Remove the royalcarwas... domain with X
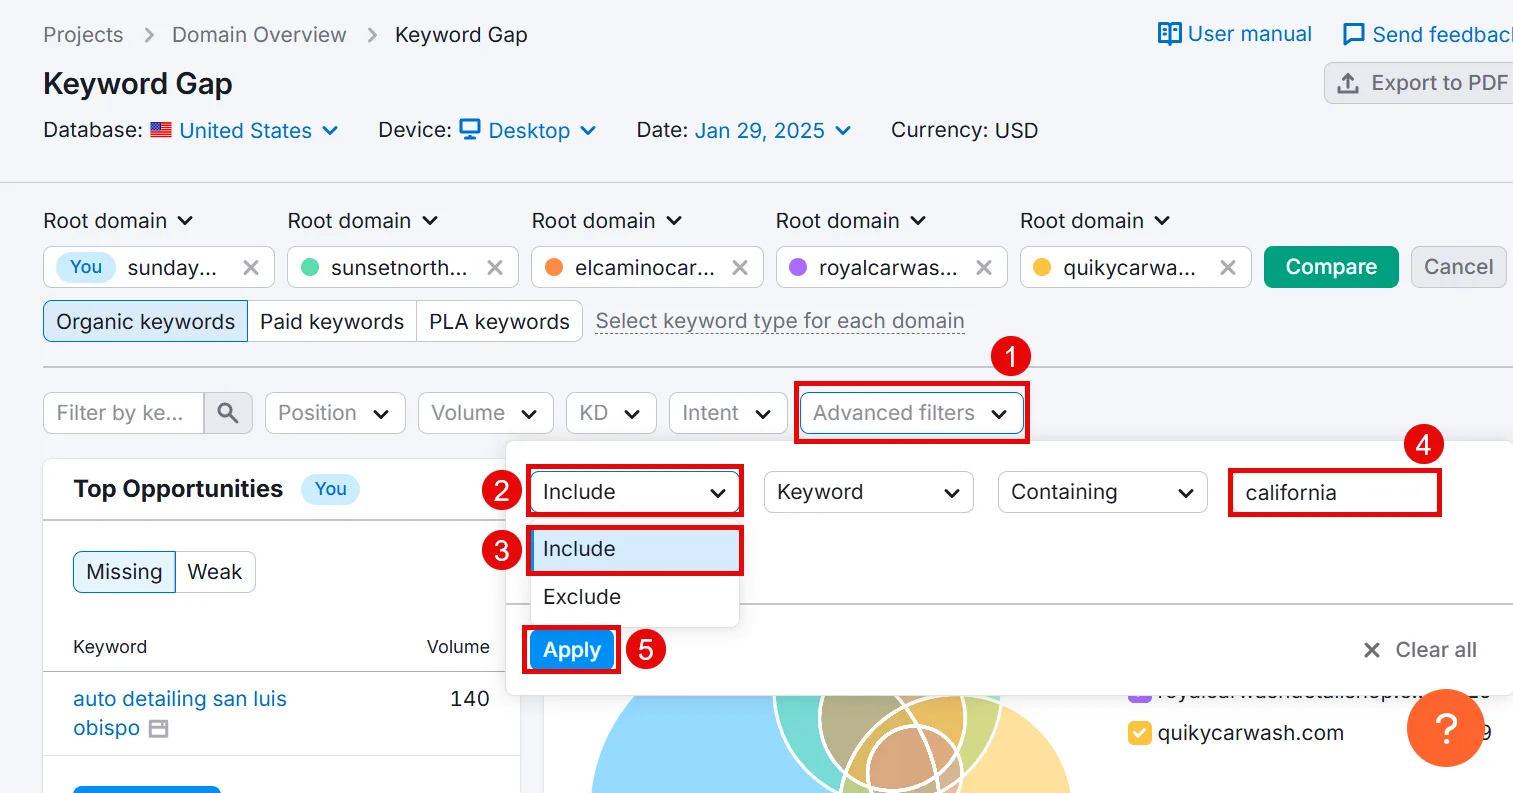This screenshot has width=1513, height=793. (x=984, y=267)
